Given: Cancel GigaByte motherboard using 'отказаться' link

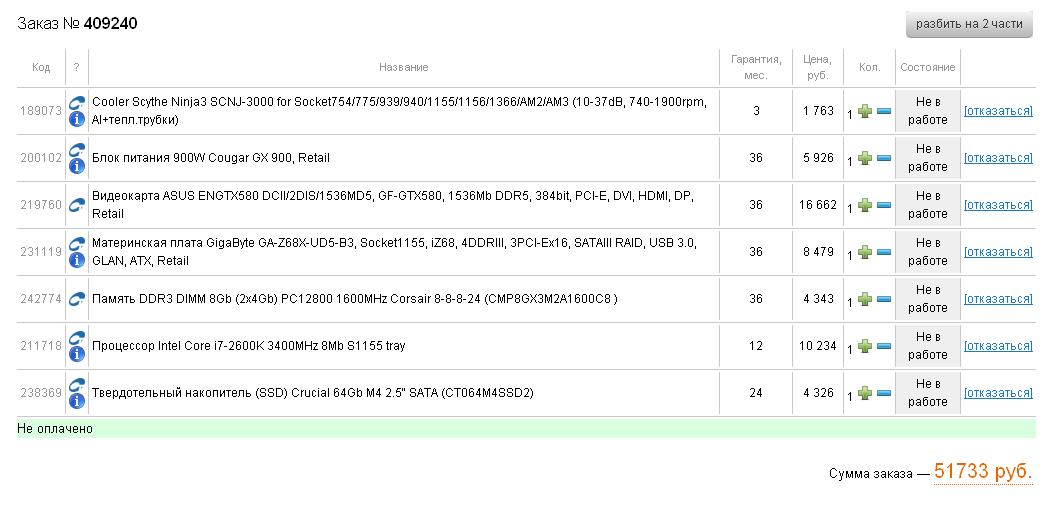Looking at the screenshot, I should (x=998, y=252).
